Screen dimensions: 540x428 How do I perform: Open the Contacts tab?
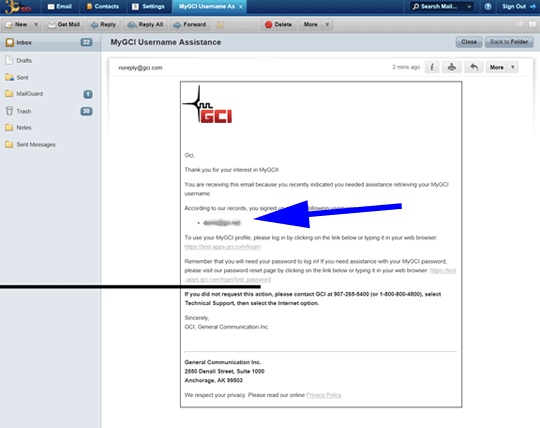click(x=102, y=7)
